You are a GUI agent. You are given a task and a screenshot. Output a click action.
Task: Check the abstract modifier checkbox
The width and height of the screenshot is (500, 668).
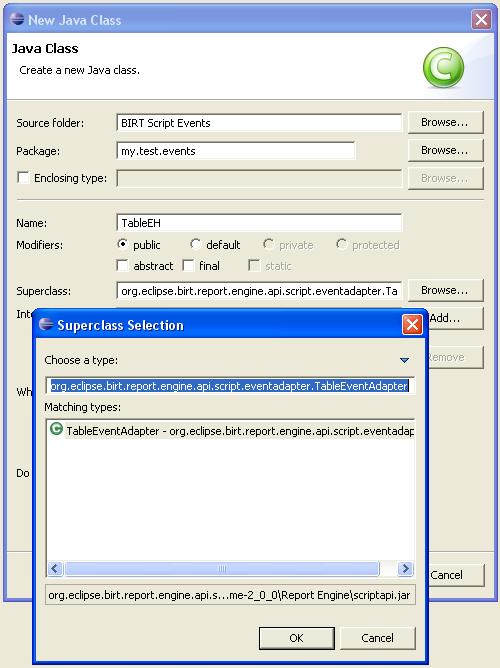point(123,265)
